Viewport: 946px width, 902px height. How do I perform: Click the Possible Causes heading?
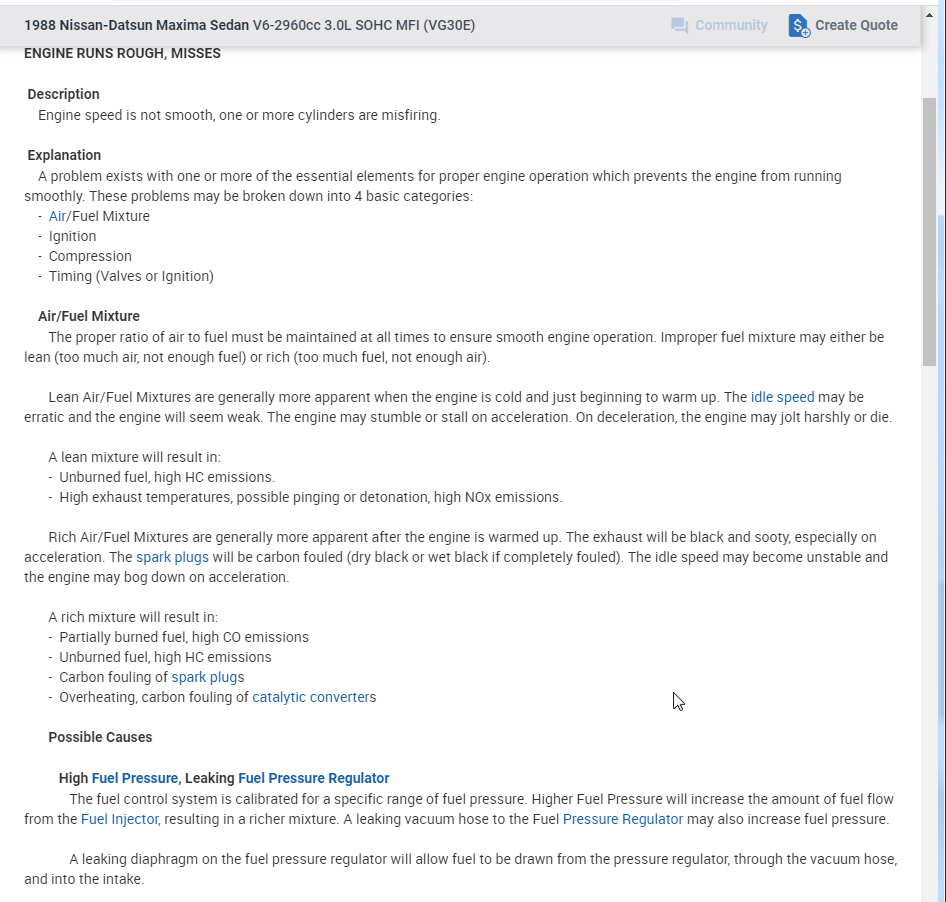pyautogui.click(x=100, y=737)
